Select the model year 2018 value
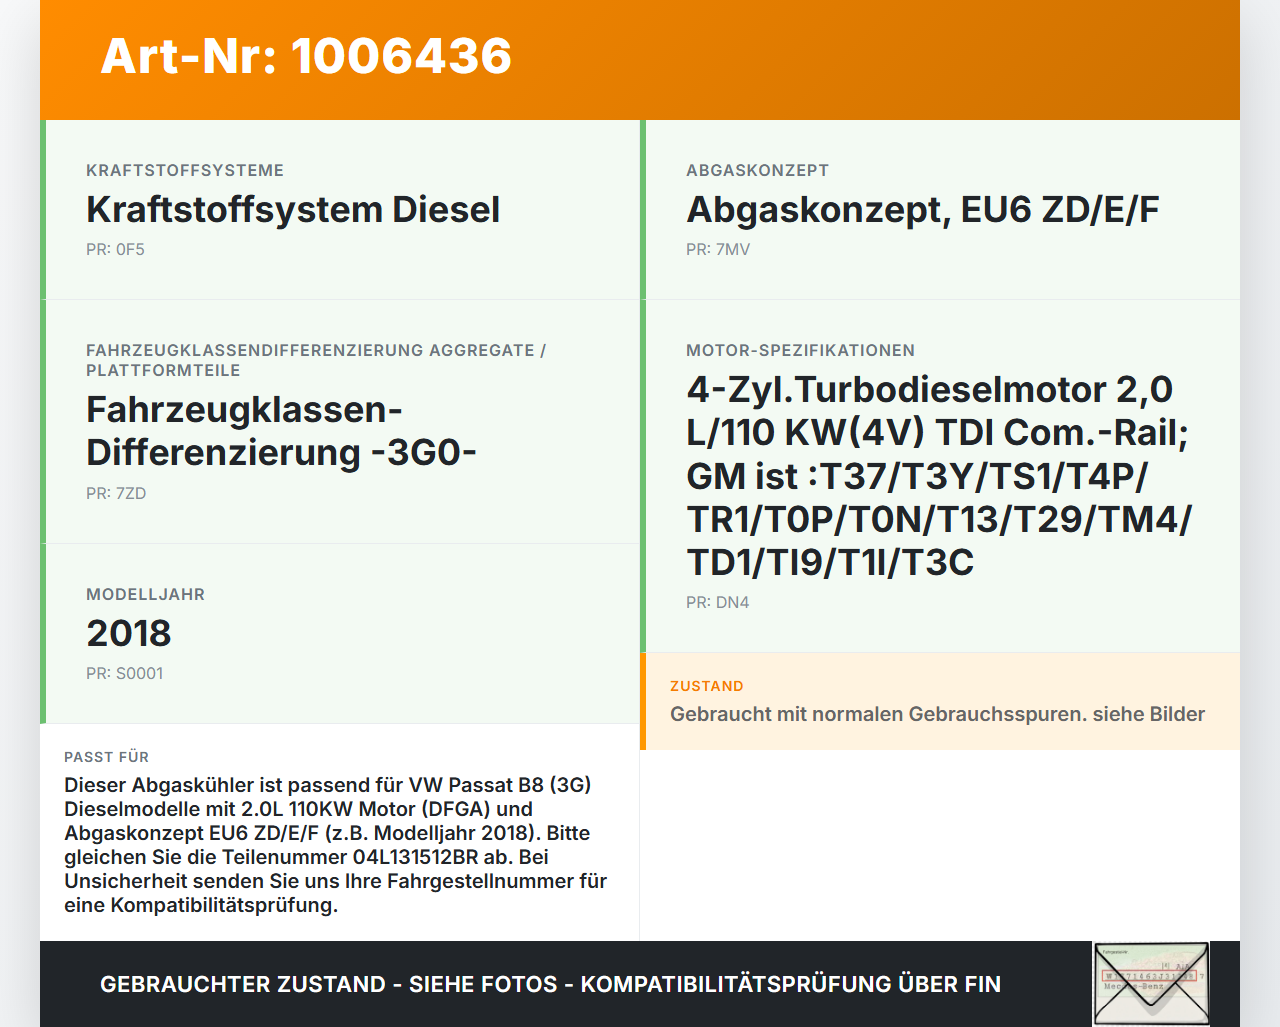Screen dimensions: 1280x1027 pos(129,633)
